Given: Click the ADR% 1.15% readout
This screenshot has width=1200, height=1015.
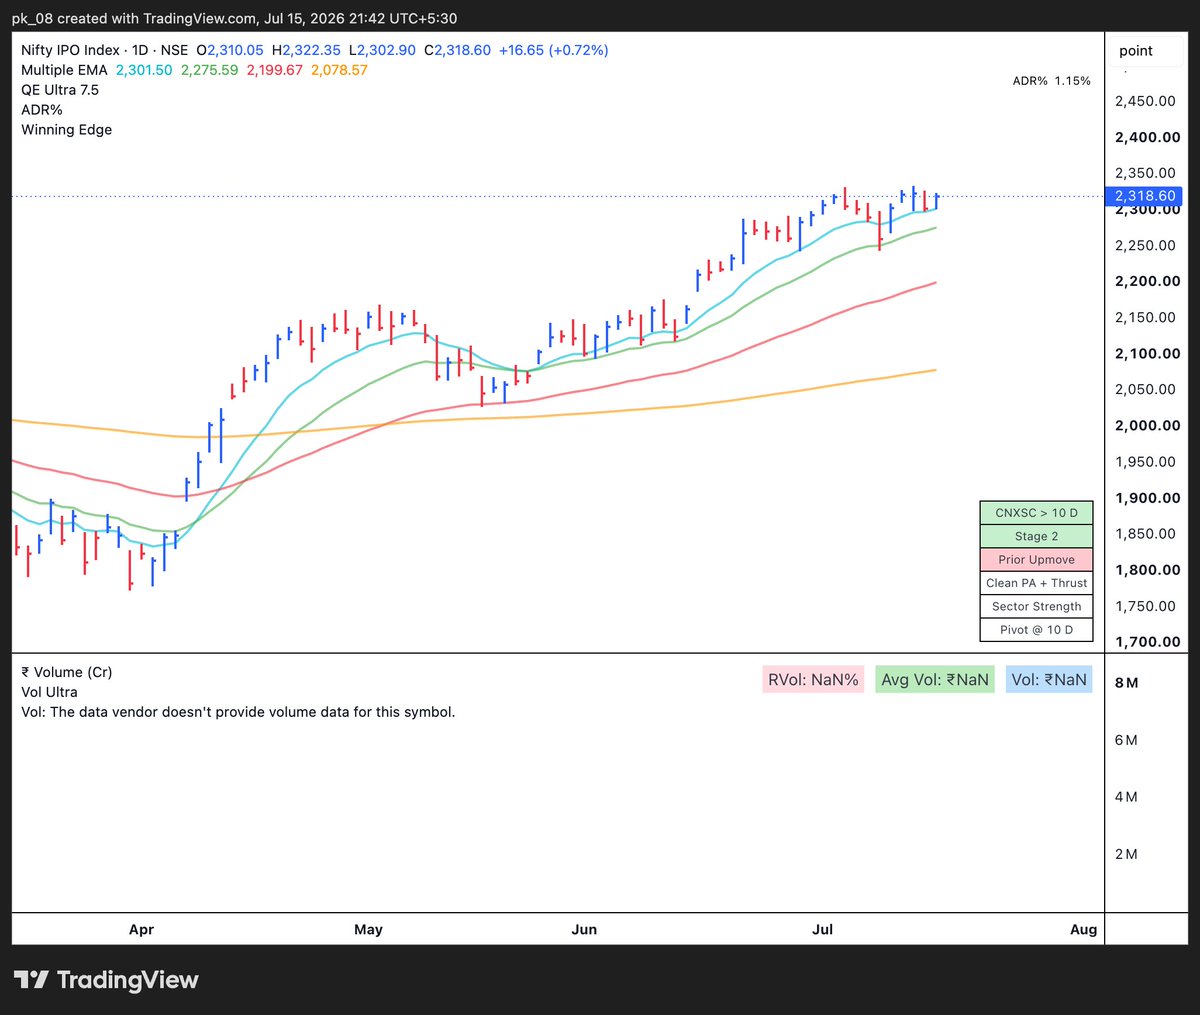Looking at the screenshot, I should (1052, 81).
